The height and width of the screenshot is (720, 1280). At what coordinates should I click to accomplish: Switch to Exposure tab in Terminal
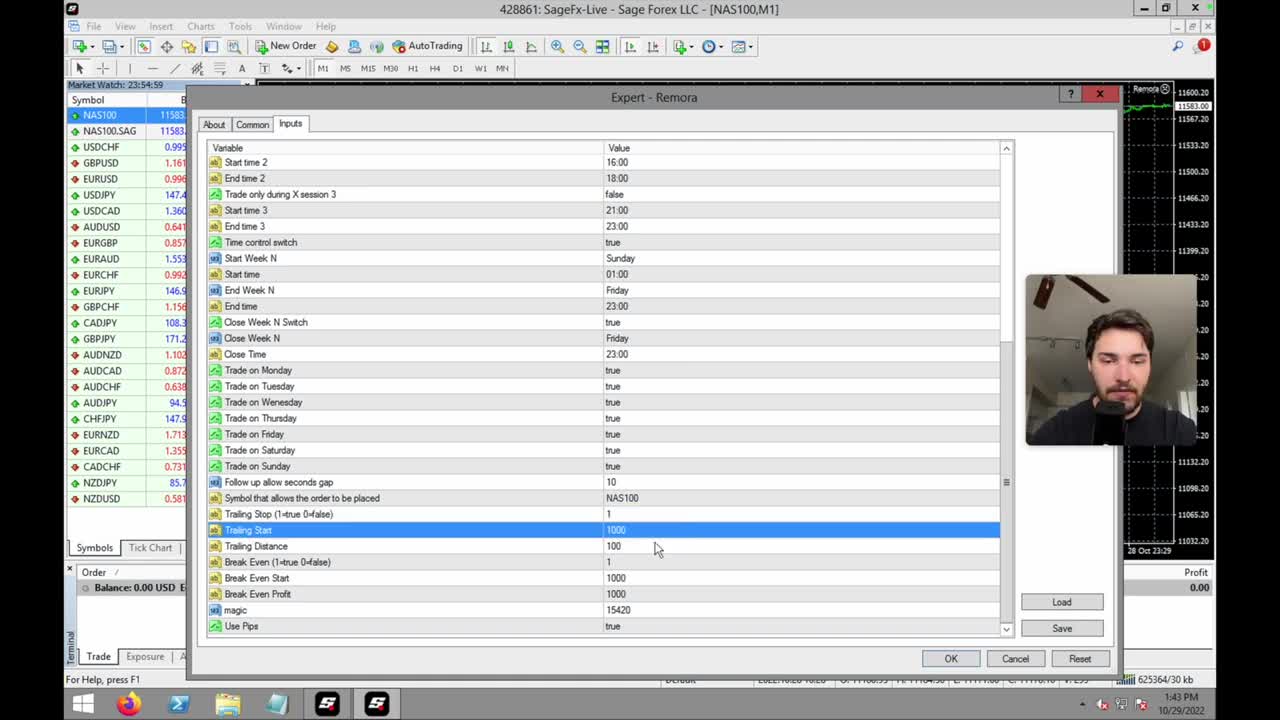(145, 657)
